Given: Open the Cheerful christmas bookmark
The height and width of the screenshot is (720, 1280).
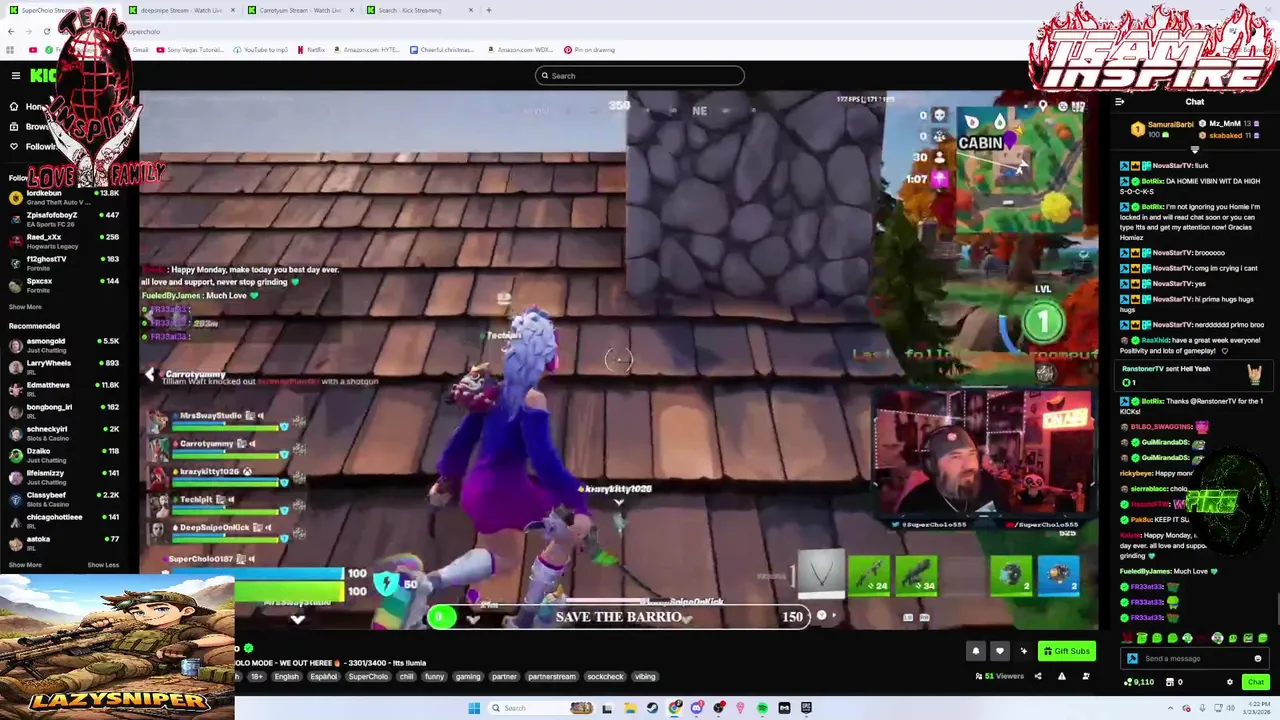Looking at the screenshot, I should (442, 50).
